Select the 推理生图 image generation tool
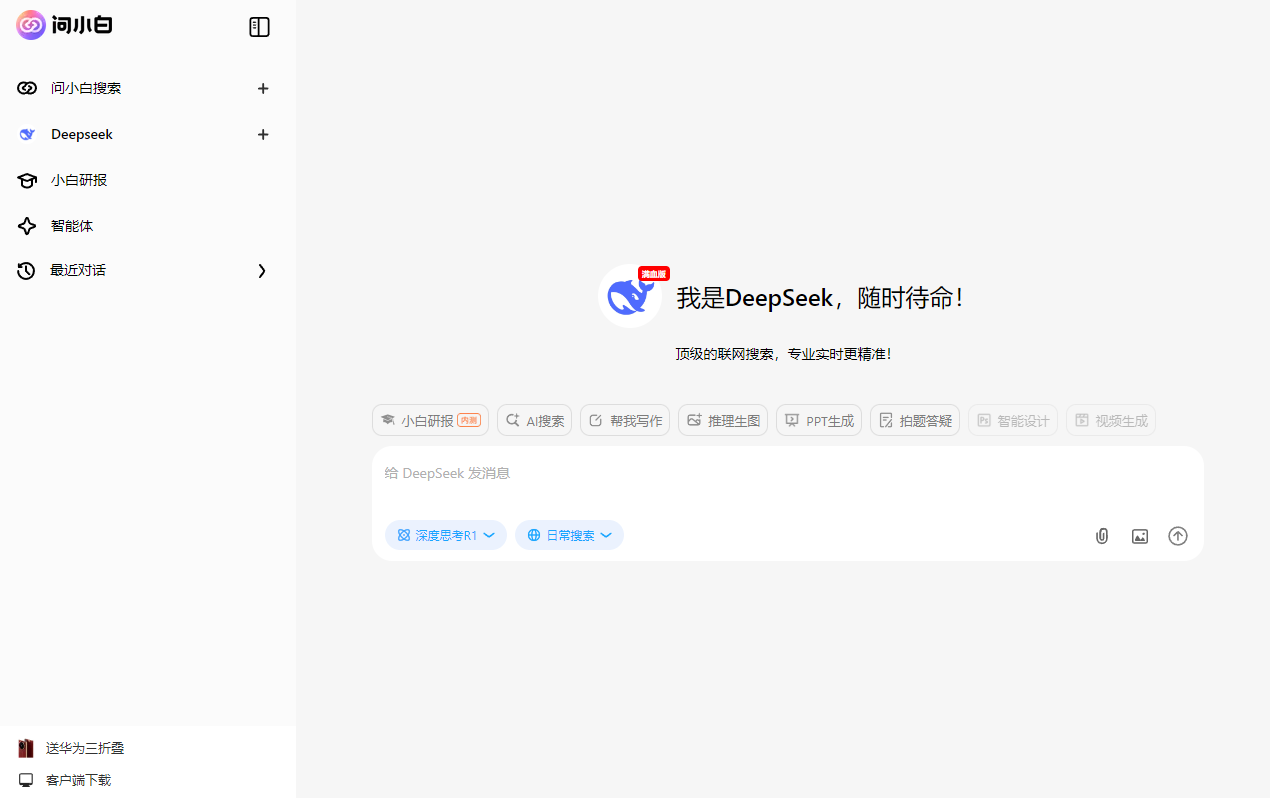 [723, 420]
